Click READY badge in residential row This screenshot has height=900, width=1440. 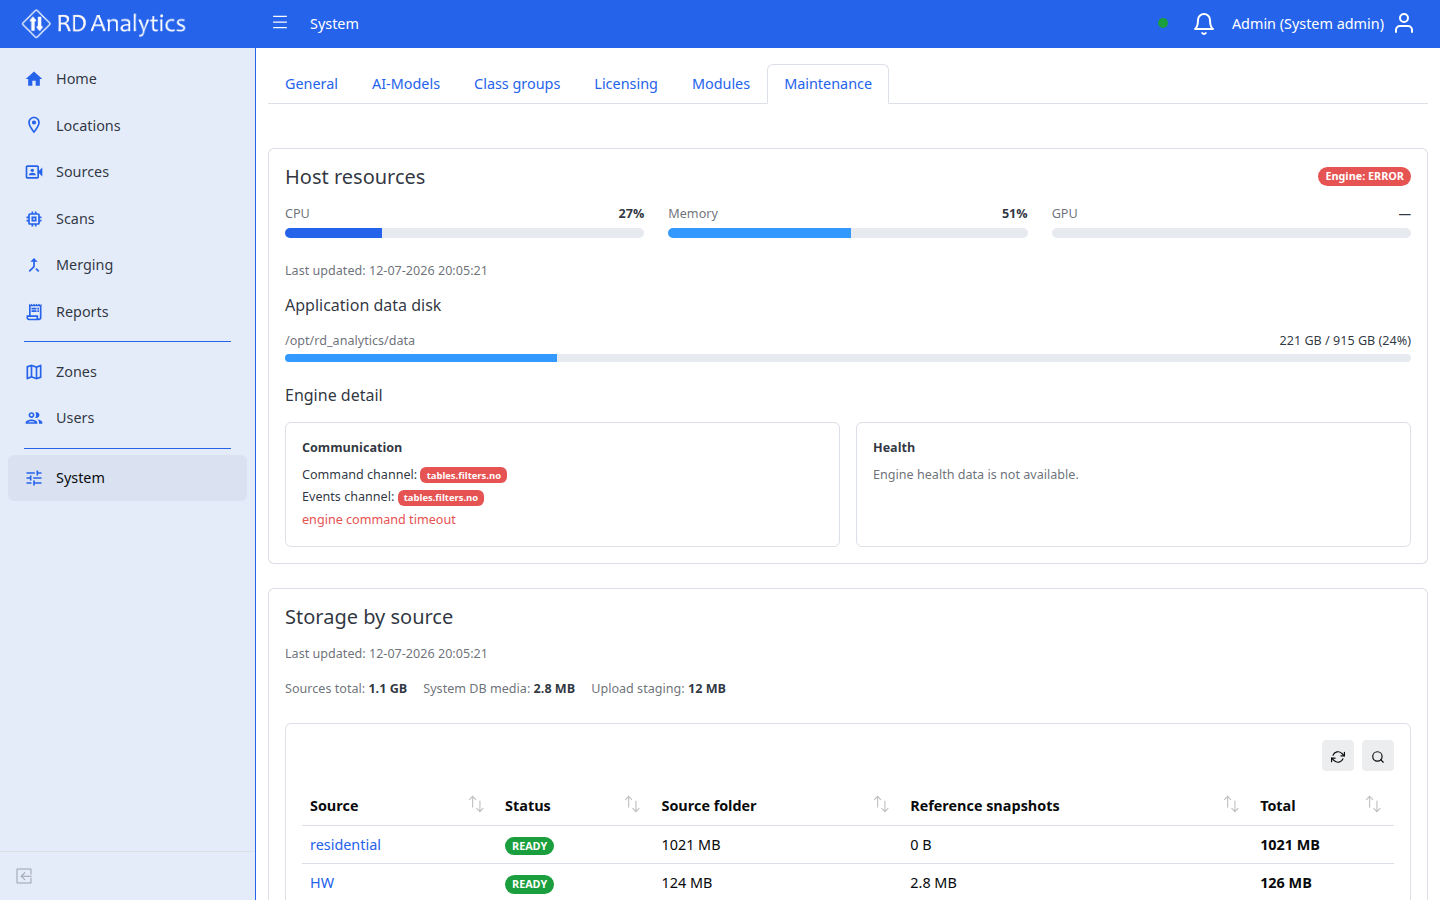pos(529,846)
